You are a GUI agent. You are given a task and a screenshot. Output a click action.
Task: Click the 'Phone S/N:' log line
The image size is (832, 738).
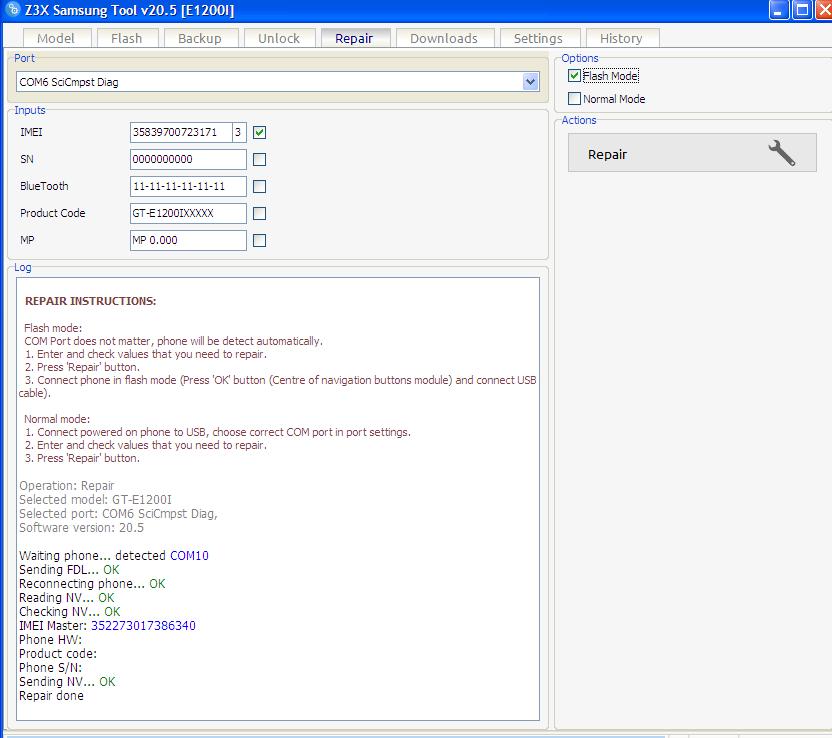pyautogui.click(x=50, y=667)
